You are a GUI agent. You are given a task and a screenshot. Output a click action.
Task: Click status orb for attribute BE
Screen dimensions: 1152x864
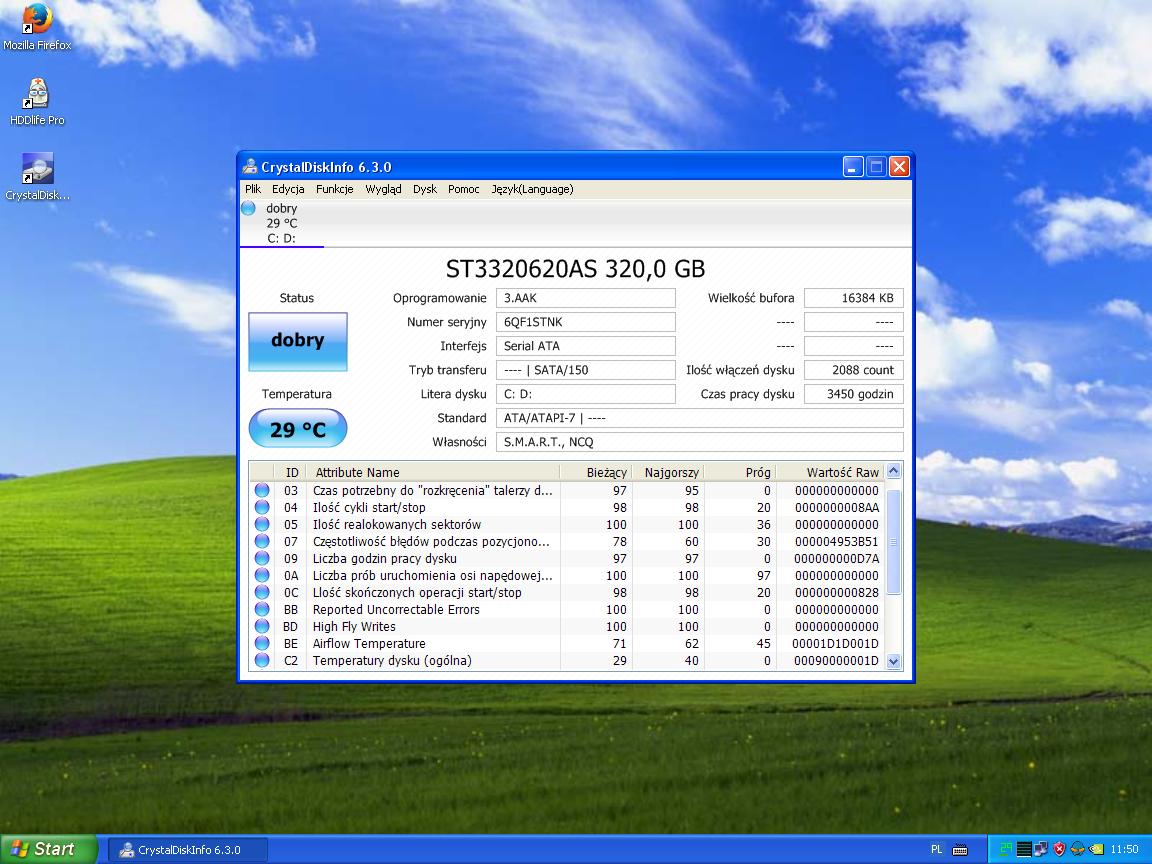coord(262,643)
